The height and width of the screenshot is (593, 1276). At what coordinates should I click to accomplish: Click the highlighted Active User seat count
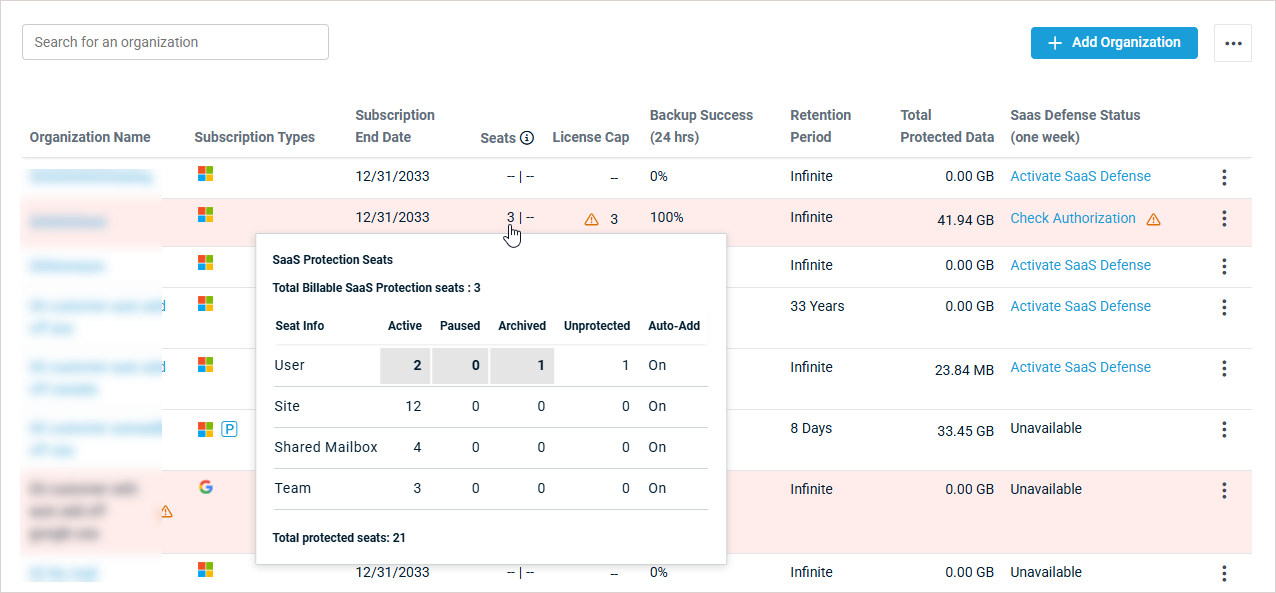(x=405, y=366)
